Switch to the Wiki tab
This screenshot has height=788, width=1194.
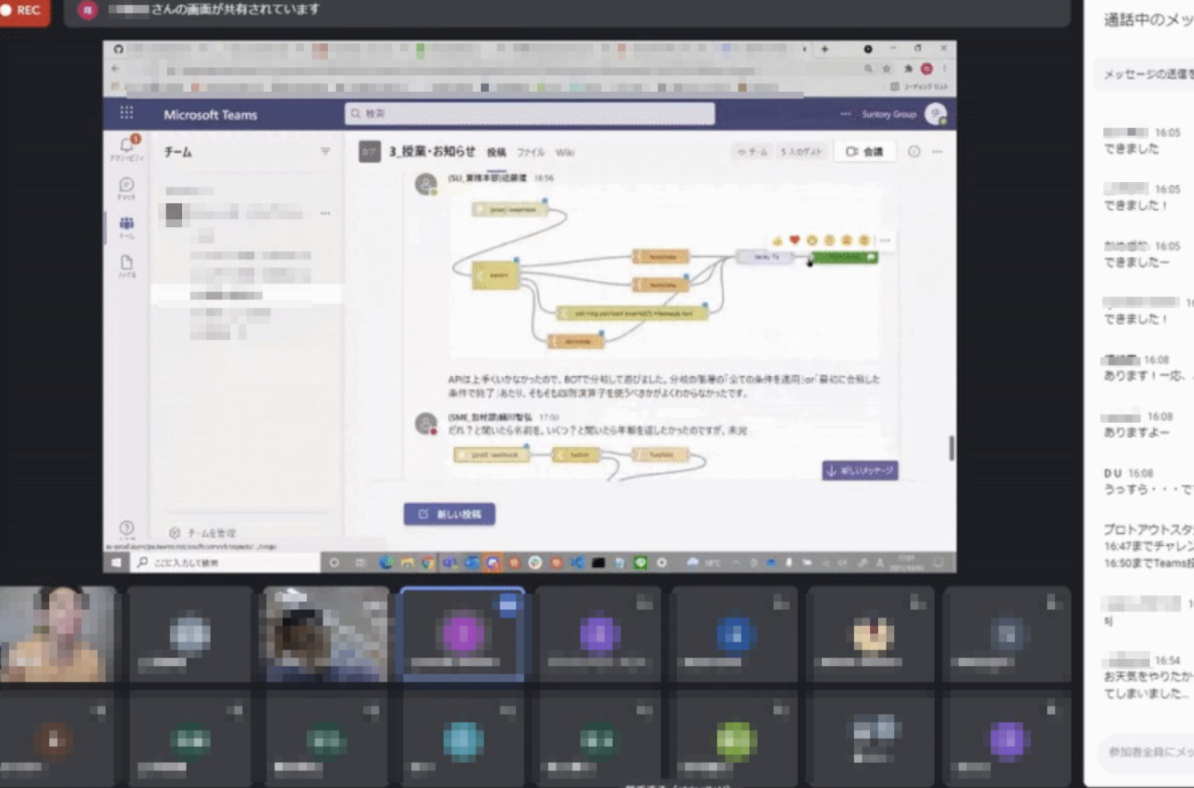[564, 152]
